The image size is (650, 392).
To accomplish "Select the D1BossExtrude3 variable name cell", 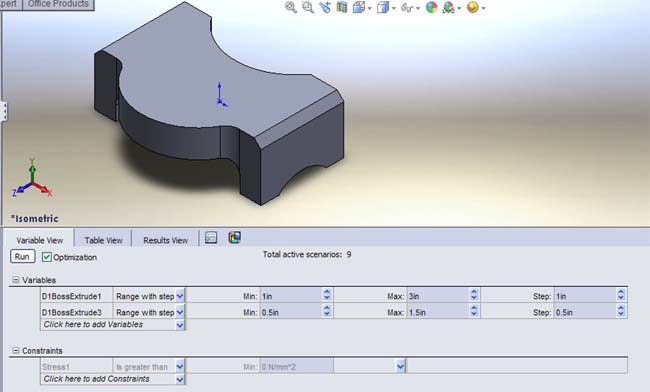I will click(x=76, y=312).
